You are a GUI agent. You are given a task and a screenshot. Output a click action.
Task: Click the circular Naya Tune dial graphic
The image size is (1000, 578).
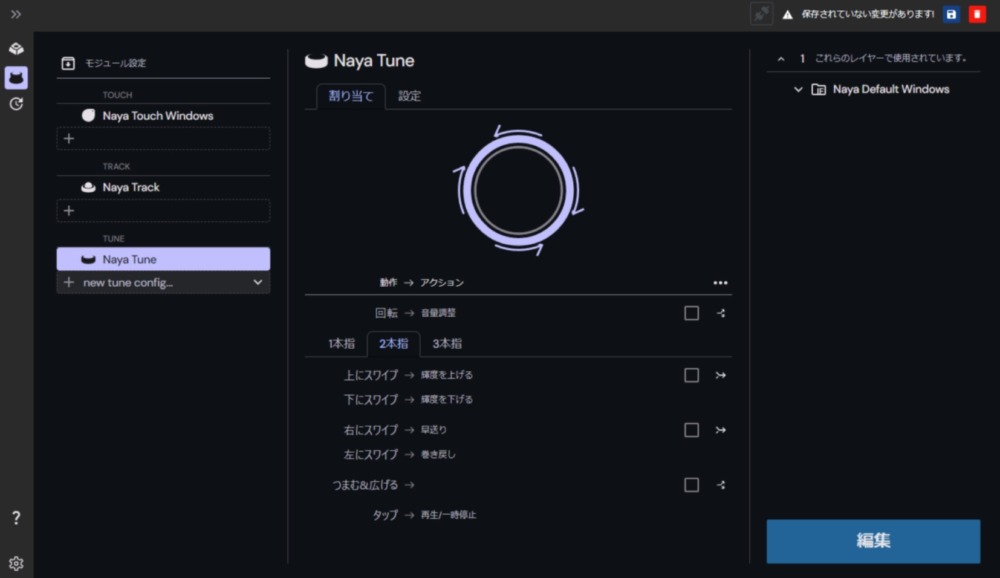click(518, 189)
